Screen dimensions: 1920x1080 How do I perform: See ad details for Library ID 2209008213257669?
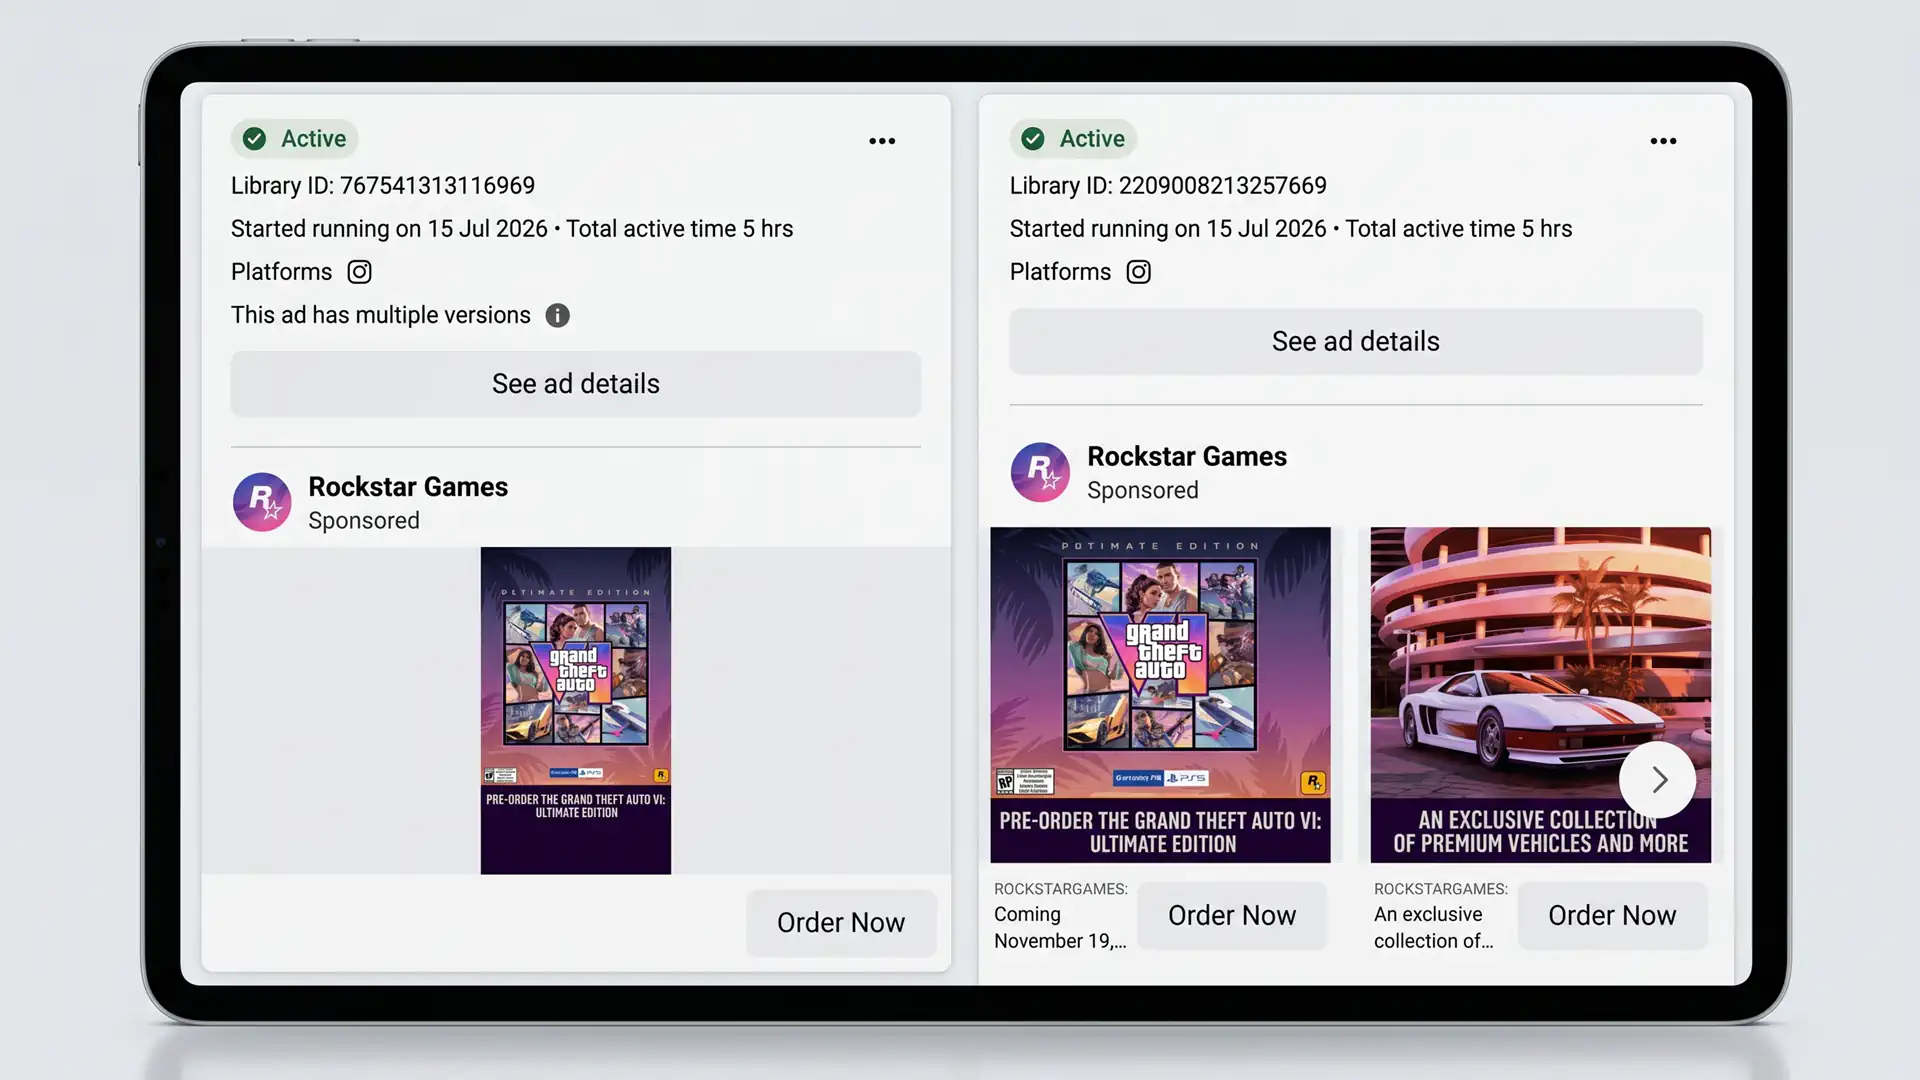(1355, 342)
